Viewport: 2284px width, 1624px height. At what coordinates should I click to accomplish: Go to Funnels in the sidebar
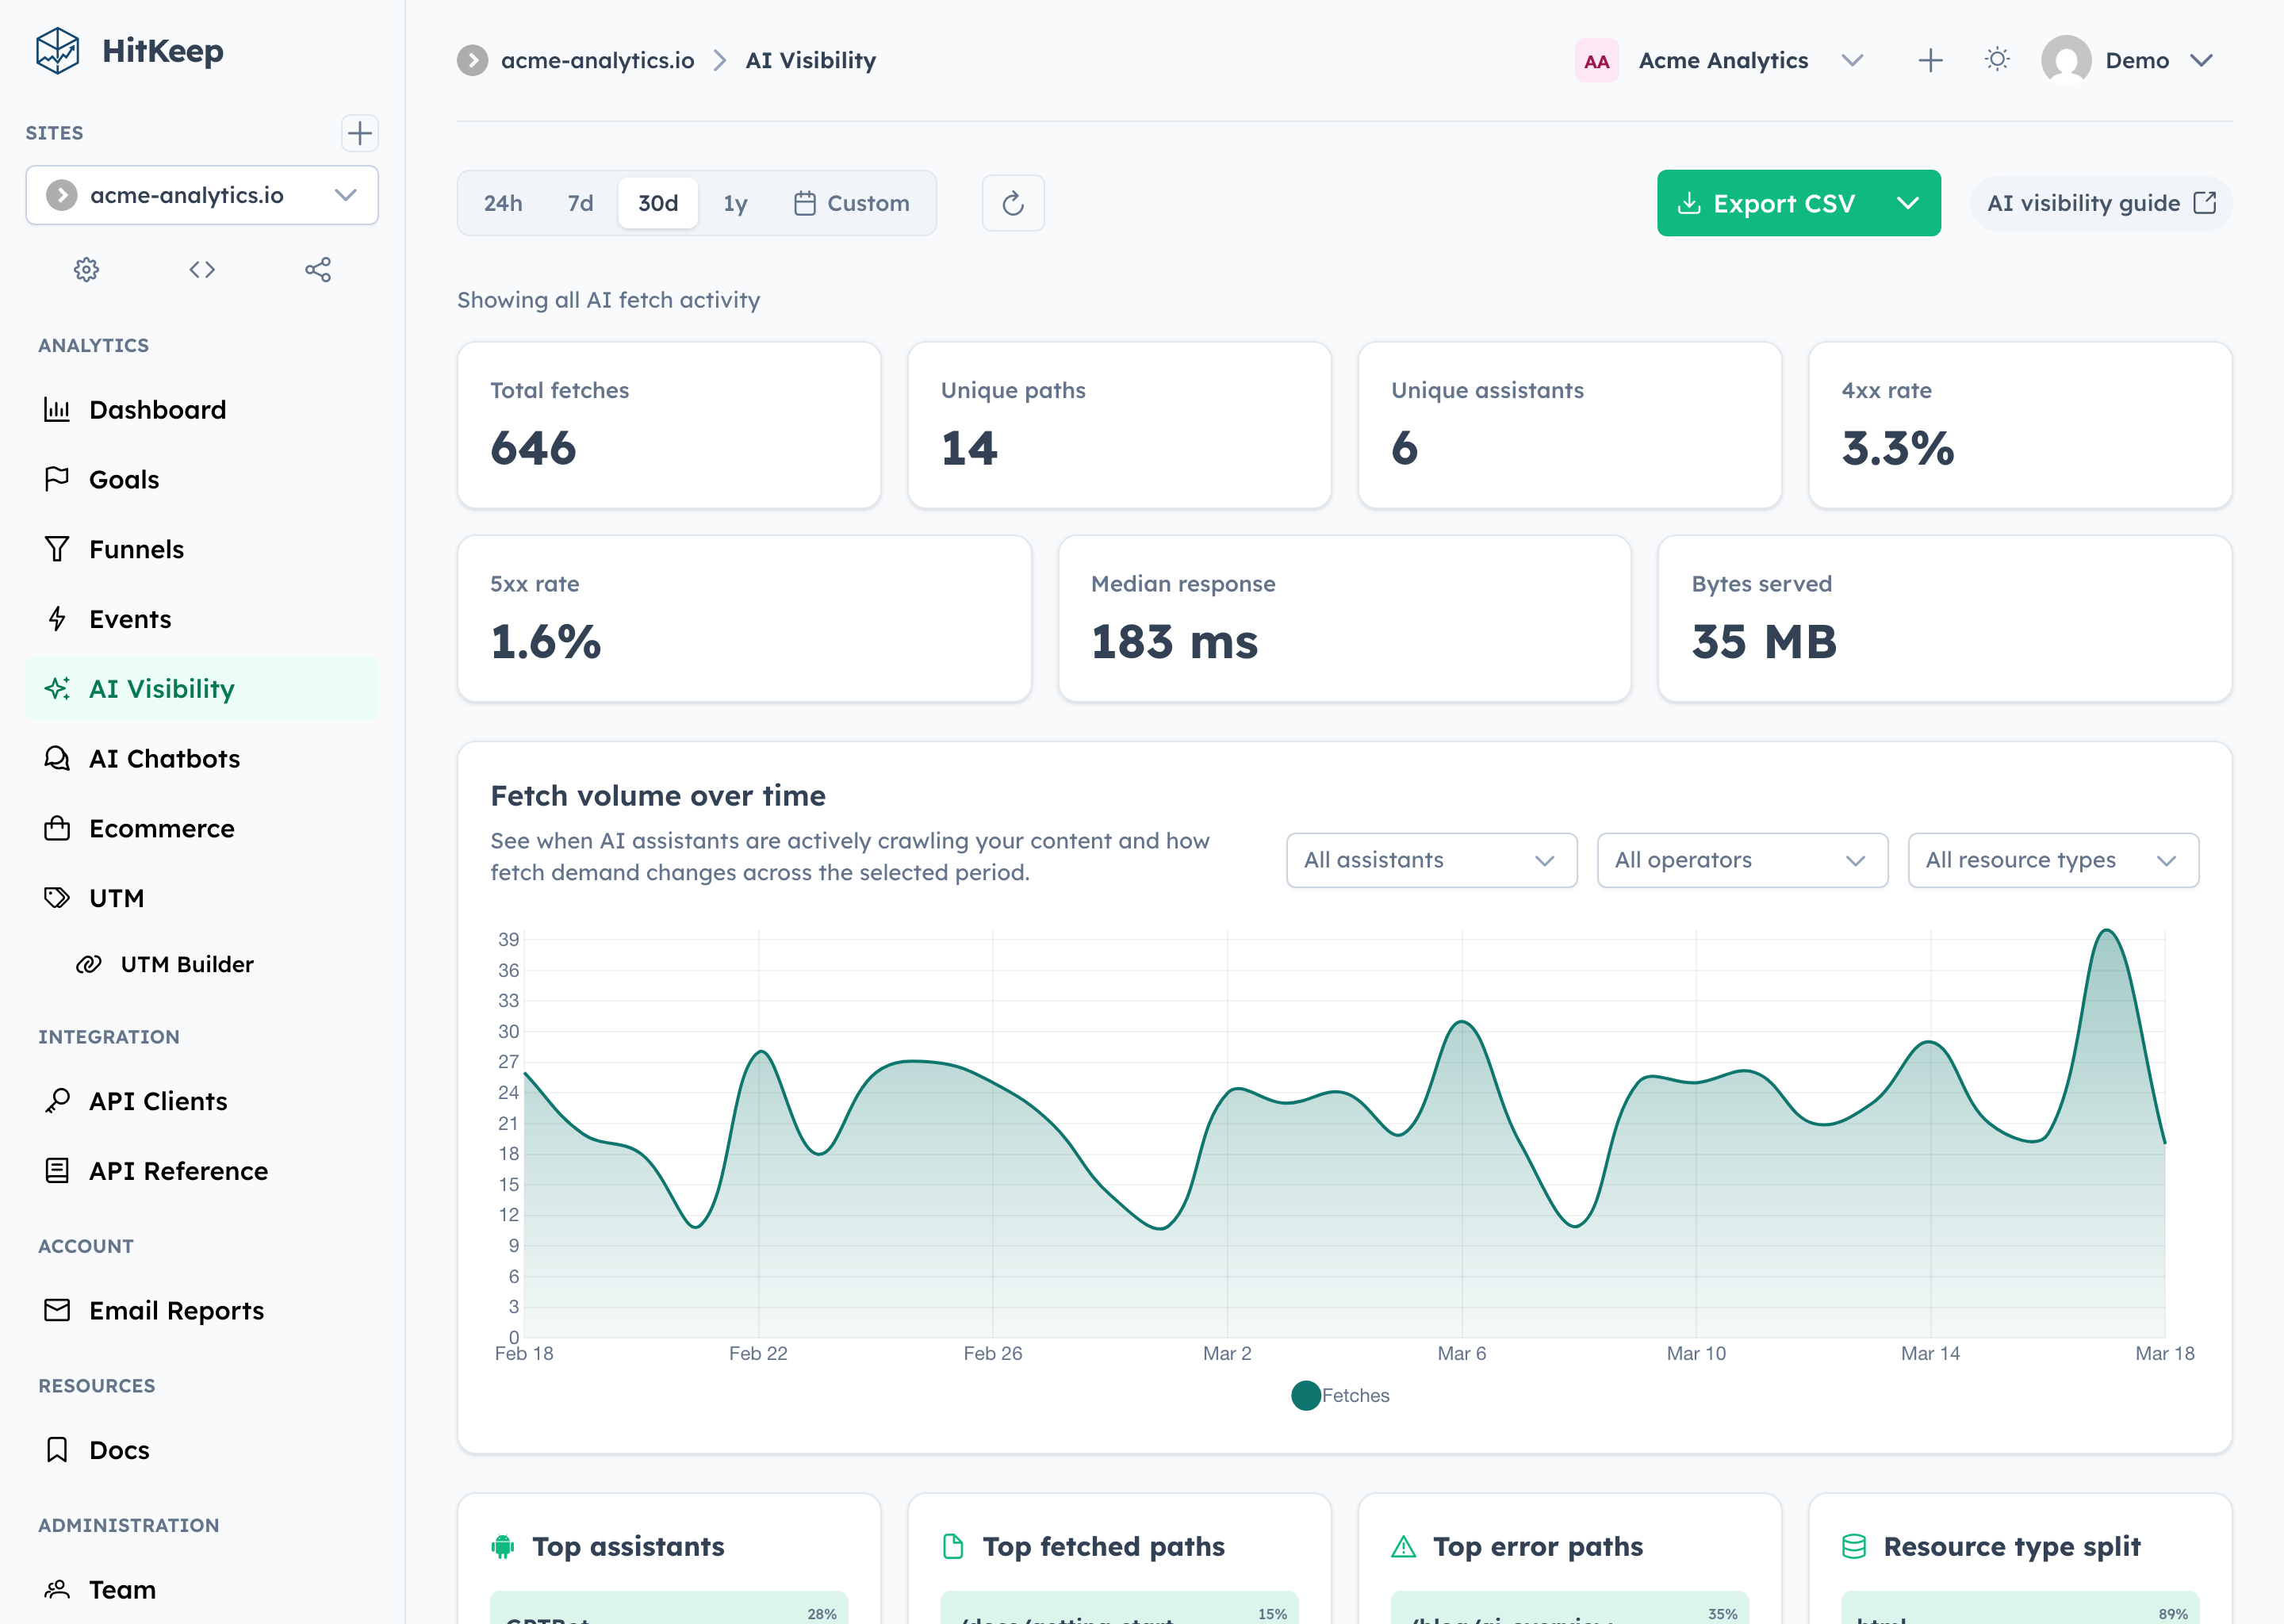pos(136,549)
